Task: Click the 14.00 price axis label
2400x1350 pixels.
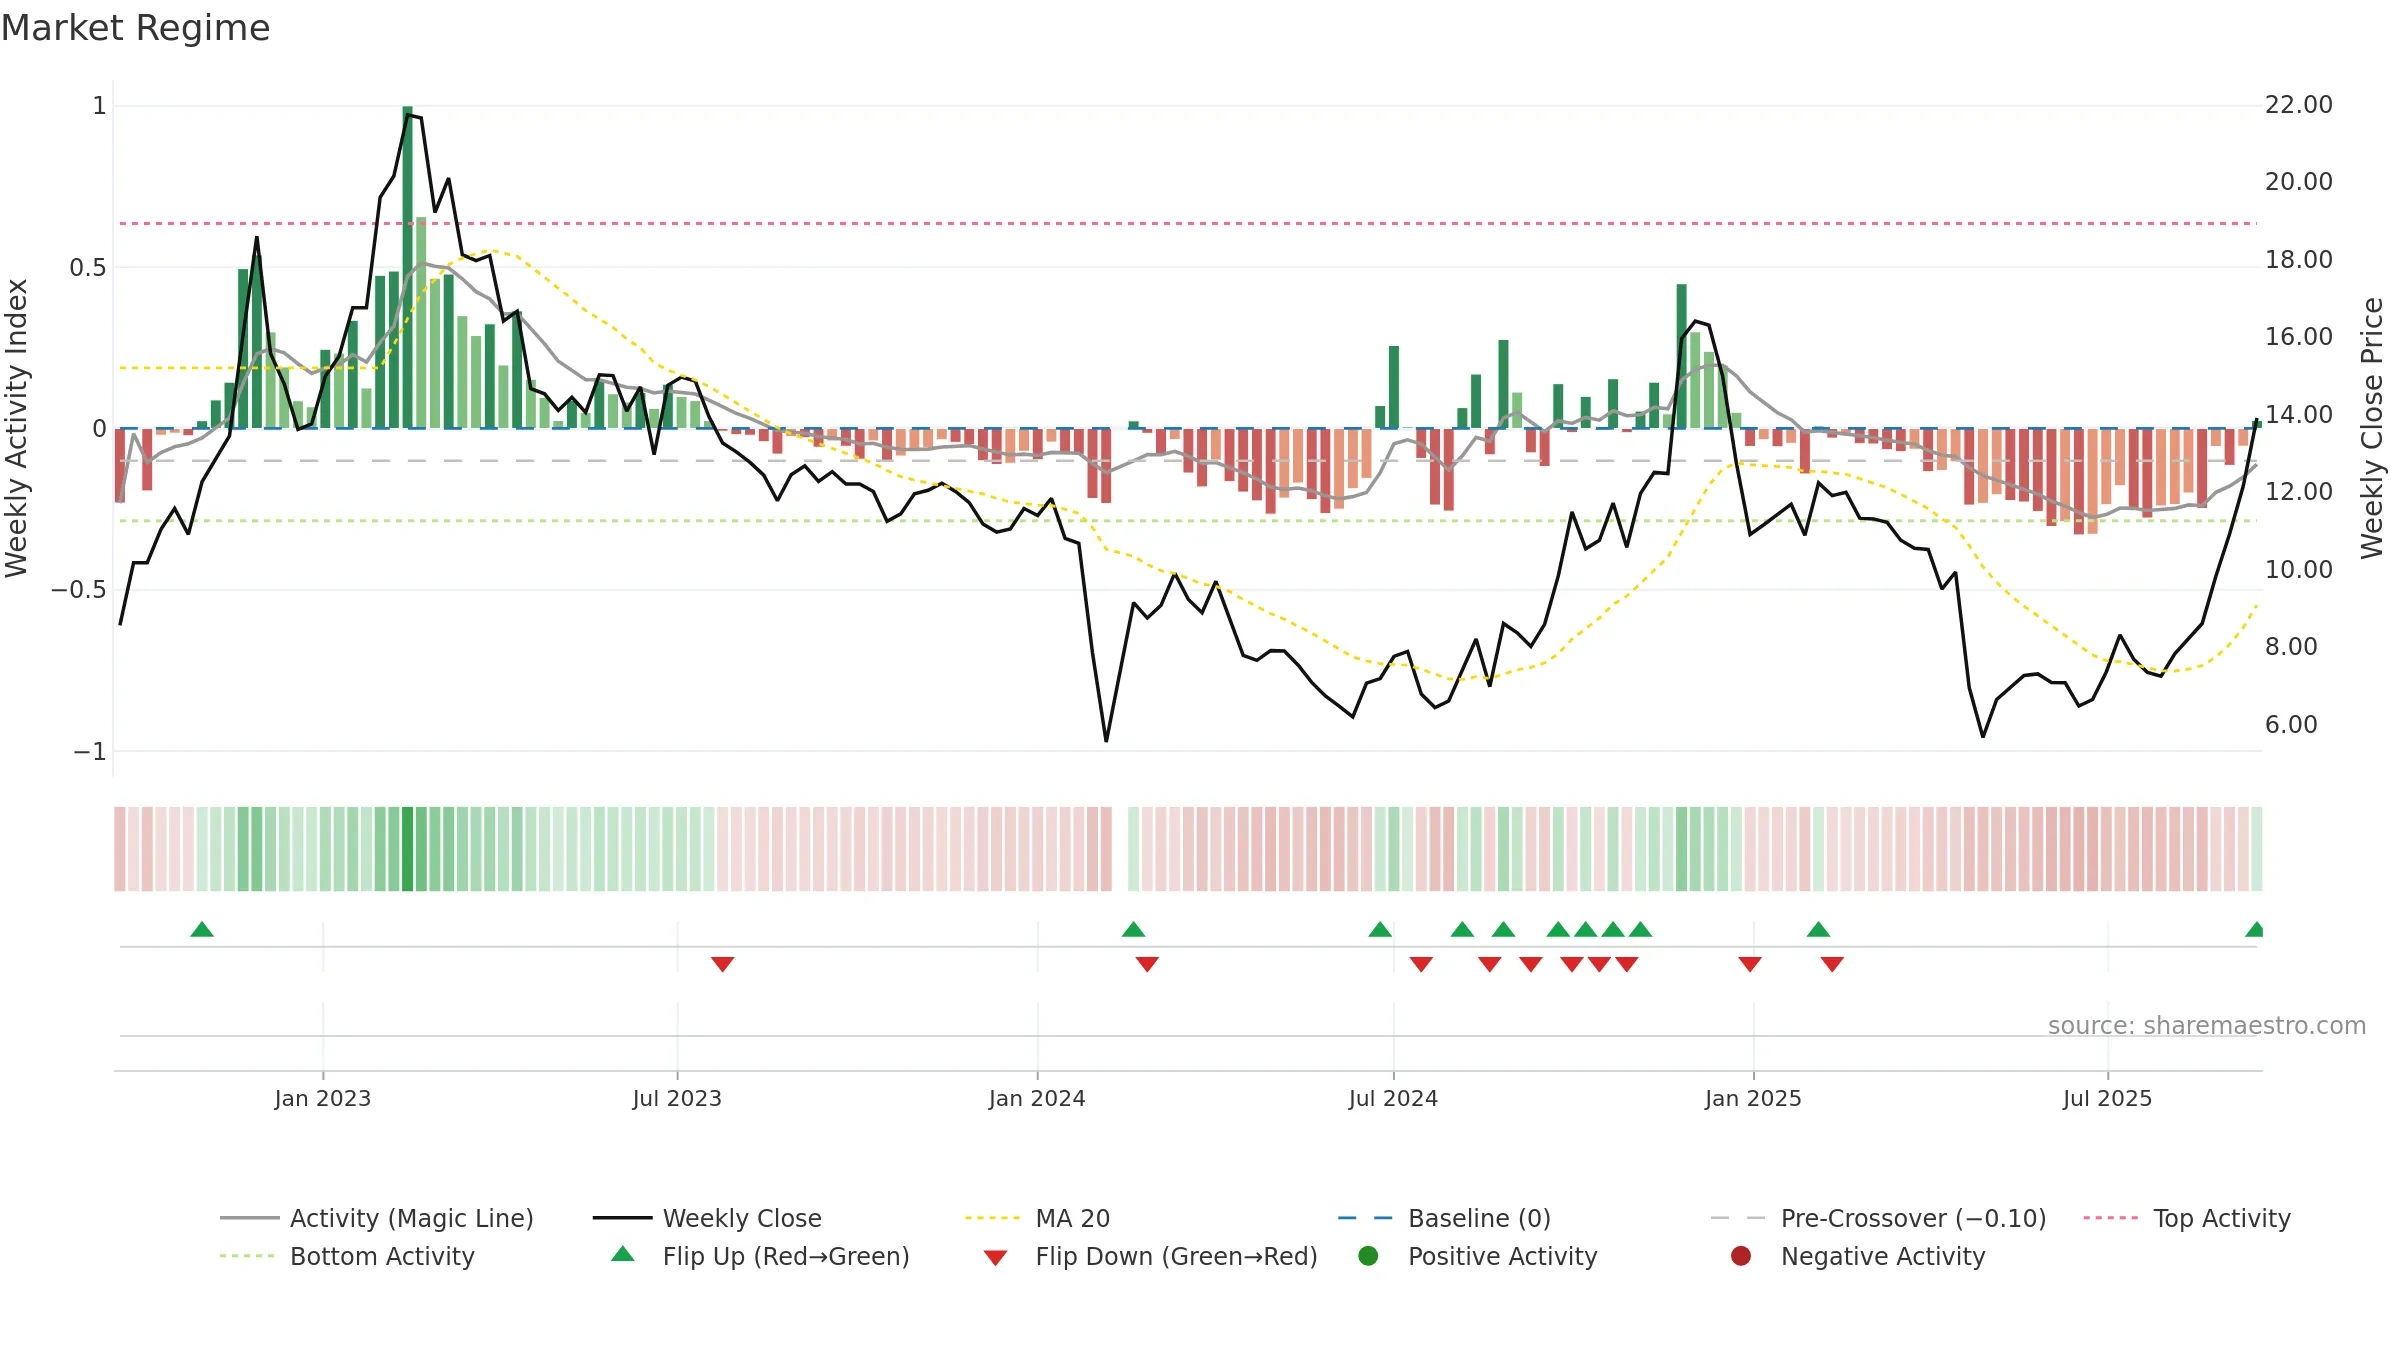Action: (x=2299, y=415)
